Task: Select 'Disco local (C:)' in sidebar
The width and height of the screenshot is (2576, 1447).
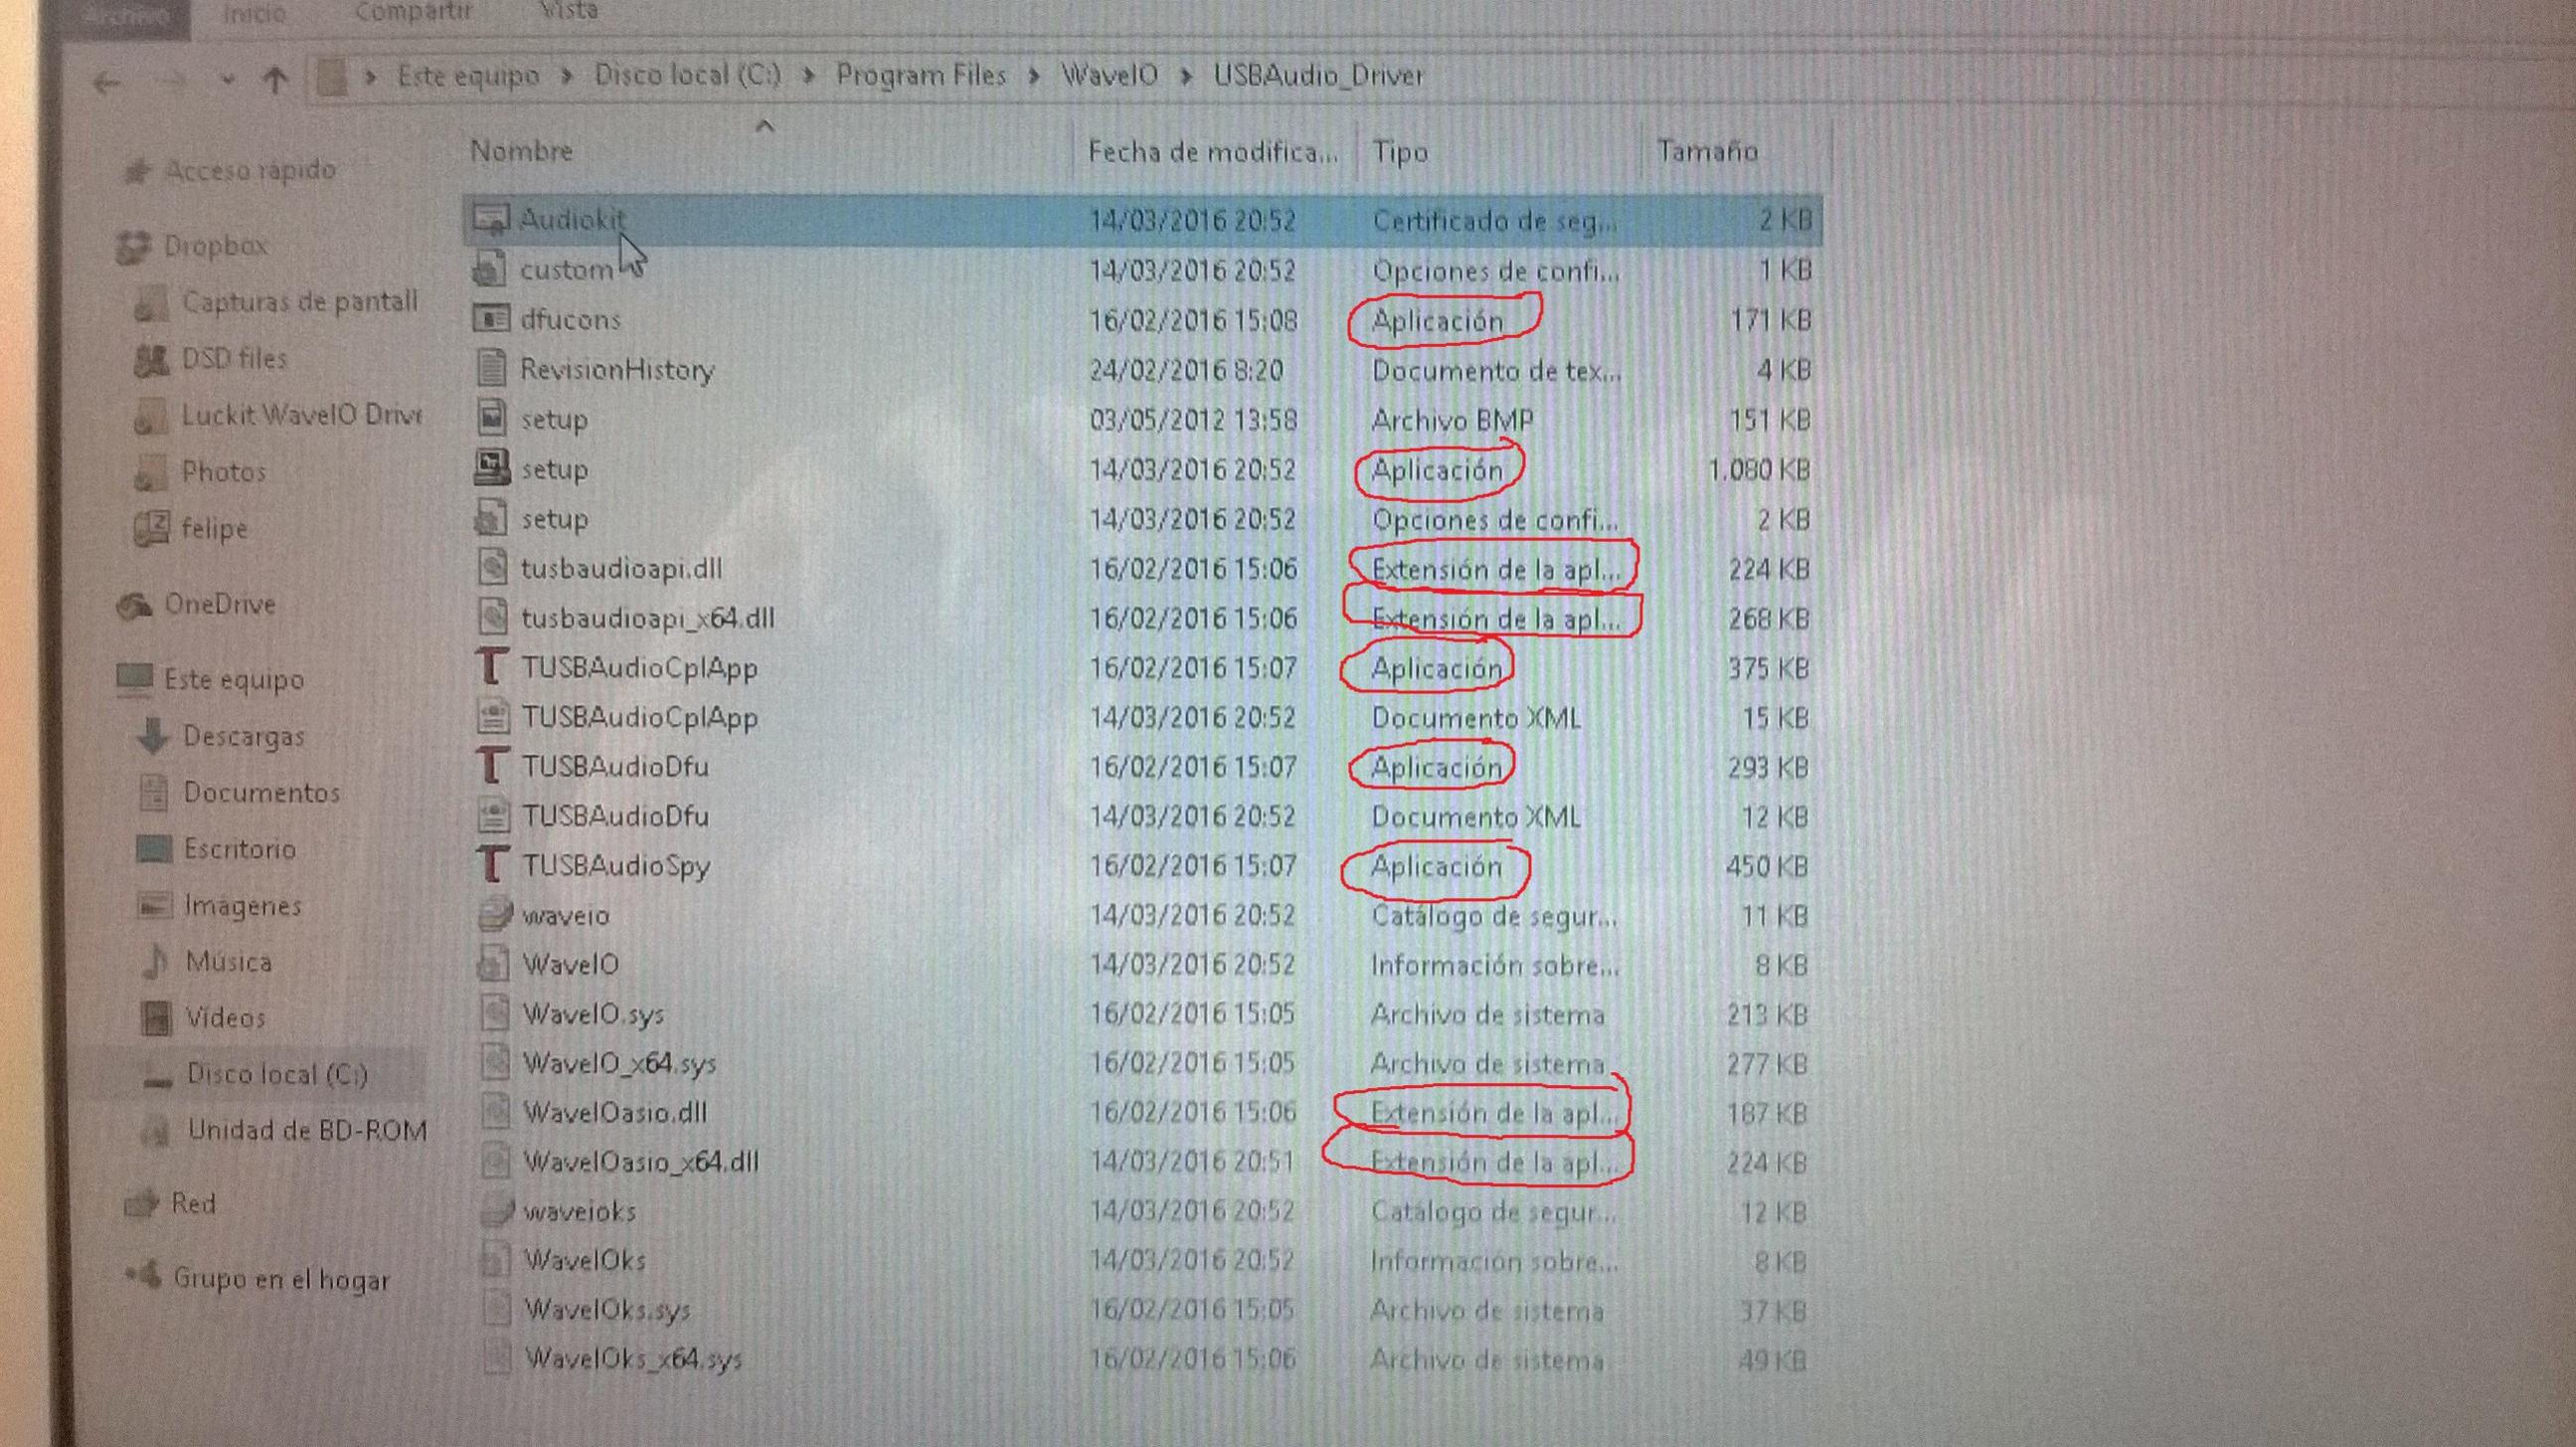Action: (x=277, y=1075)
